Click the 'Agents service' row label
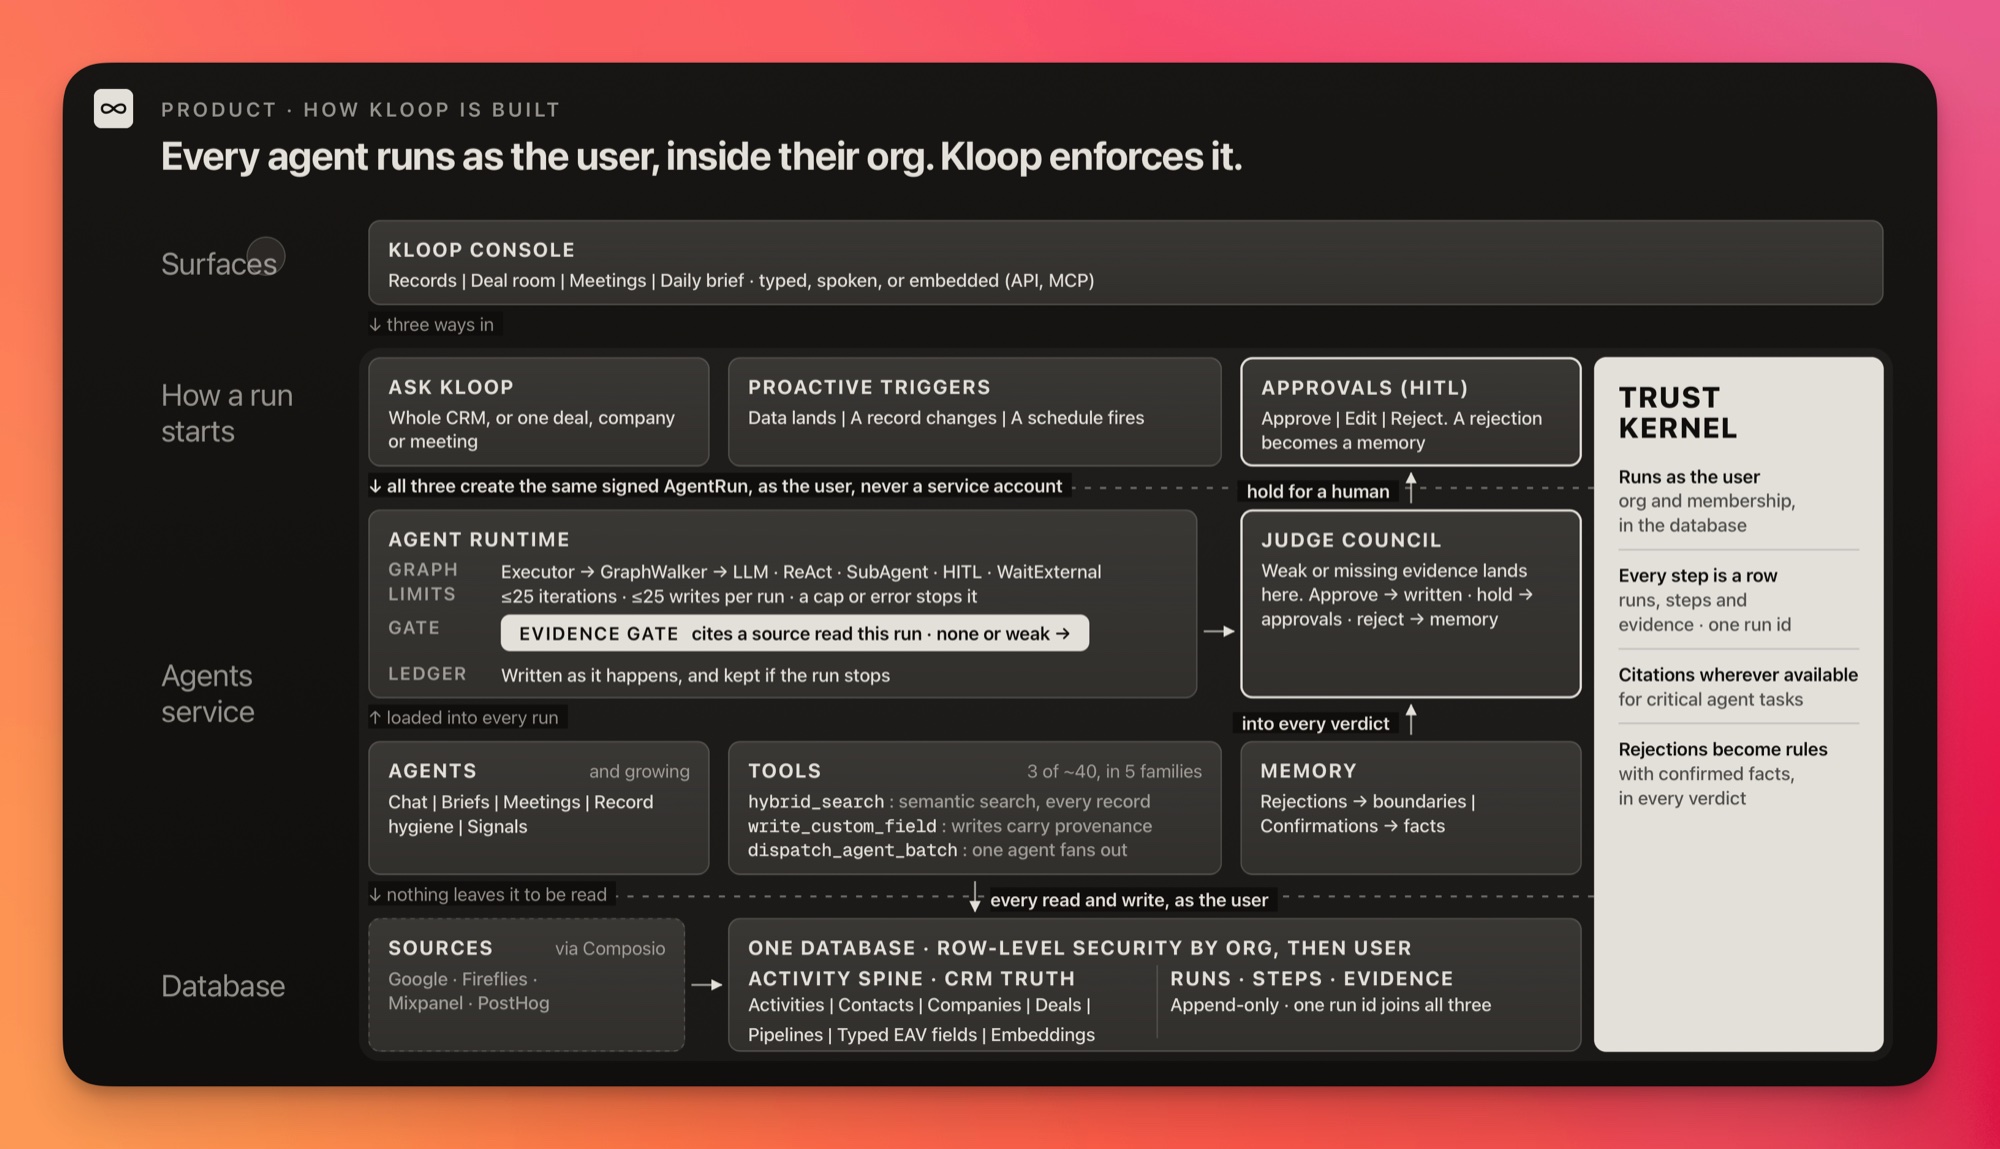Viewport: 2000px width, 1149px height. click(x=208, y=693)
